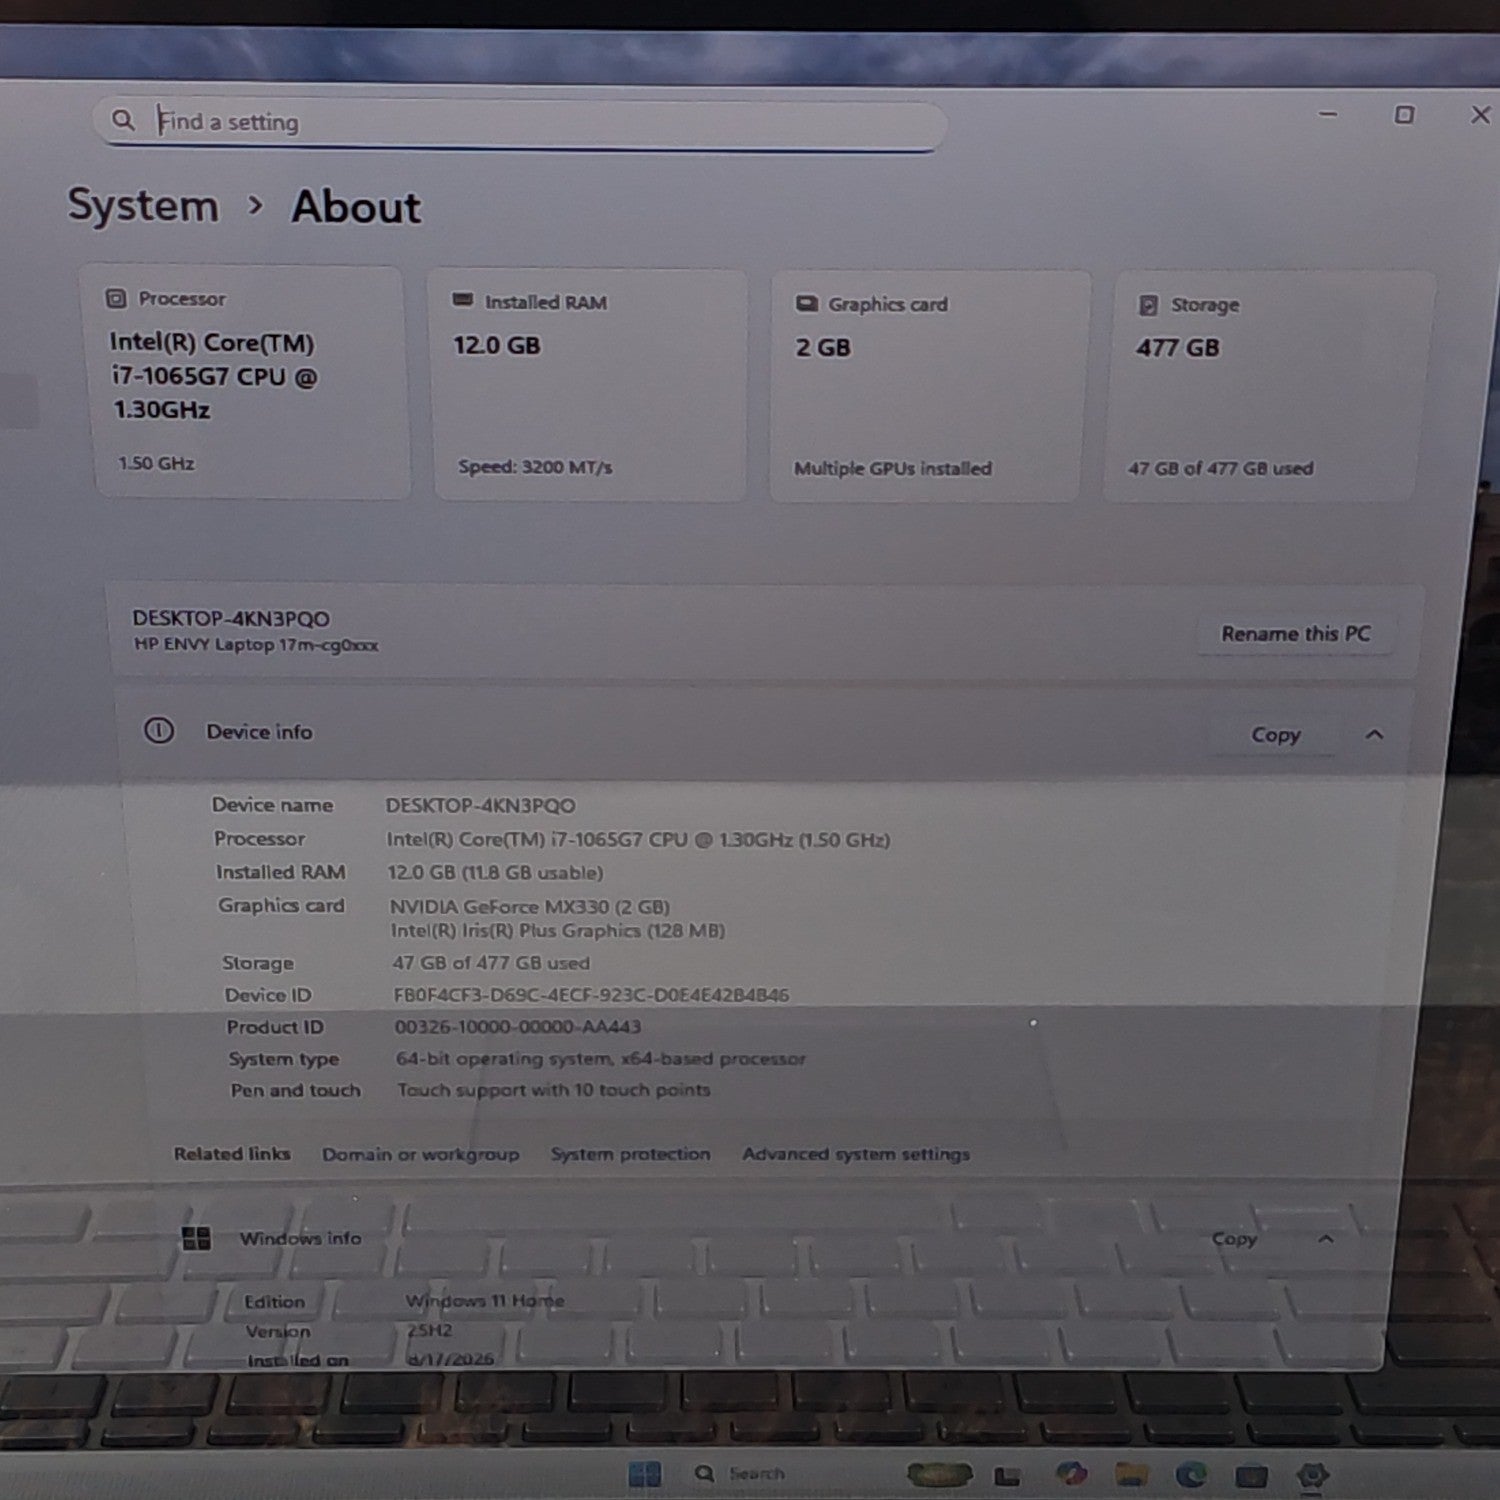Focus the Find a setting search field
The image size is (1500, 1500).
pos(520,123)
